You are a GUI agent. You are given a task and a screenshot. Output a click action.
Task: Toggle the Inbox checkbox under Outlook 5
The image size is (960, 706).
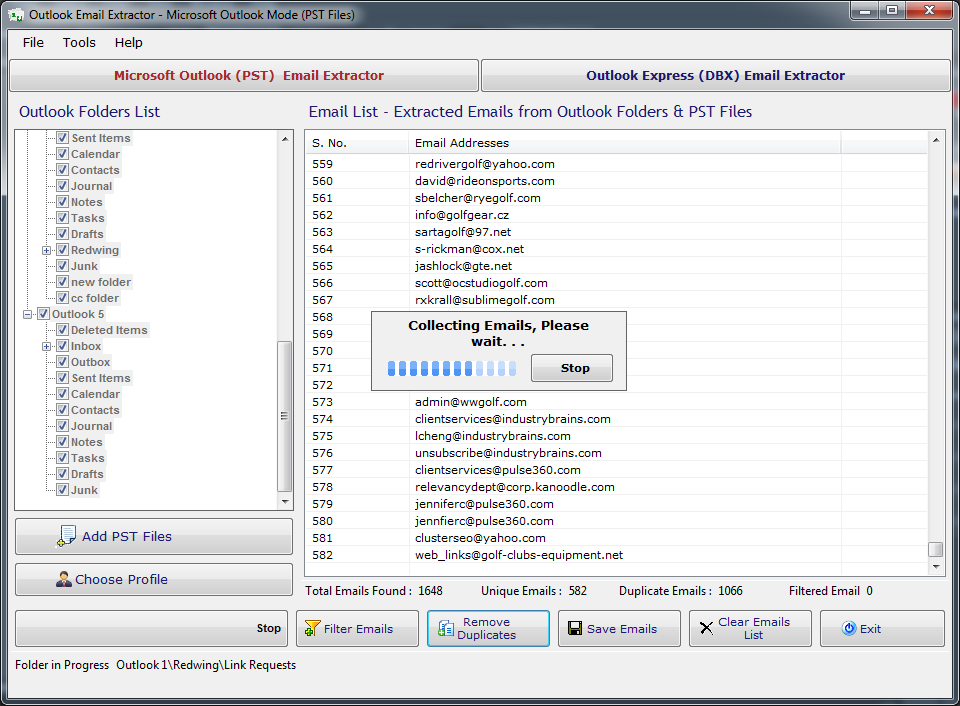click(62, 346)
